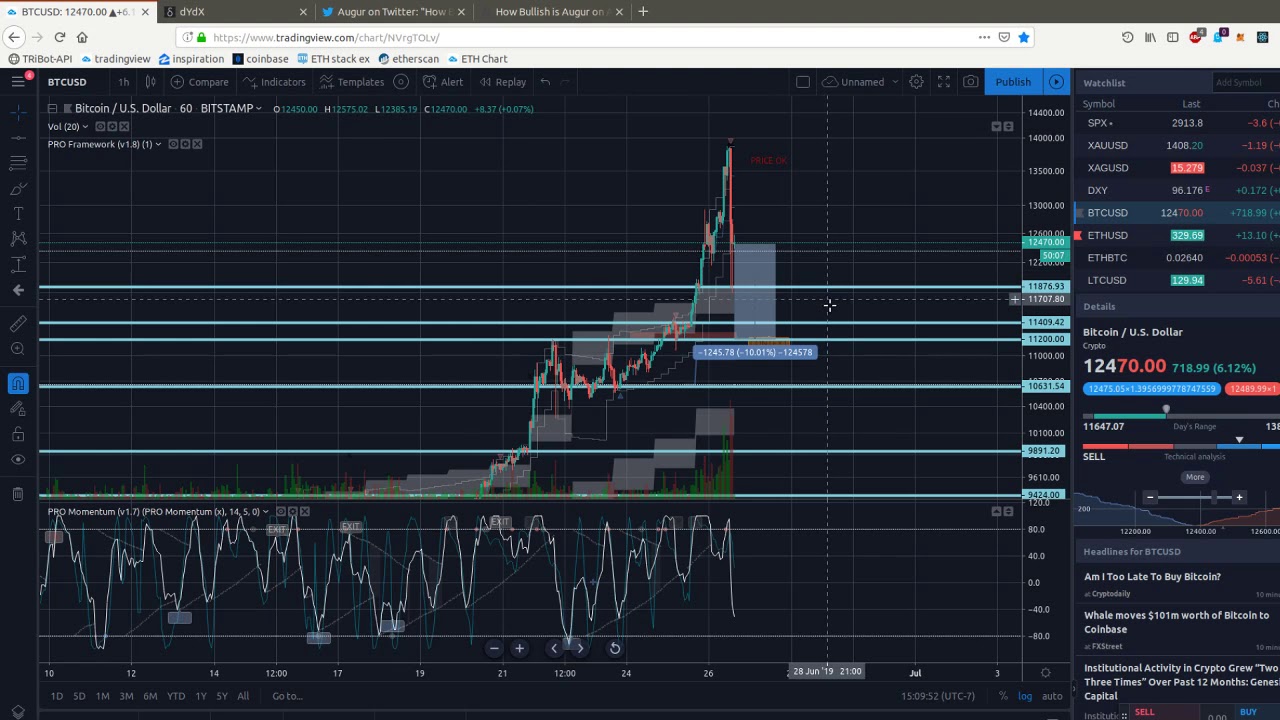Select the 3M time range
This screenshot has width=1280, height=720.
[126, 696]
